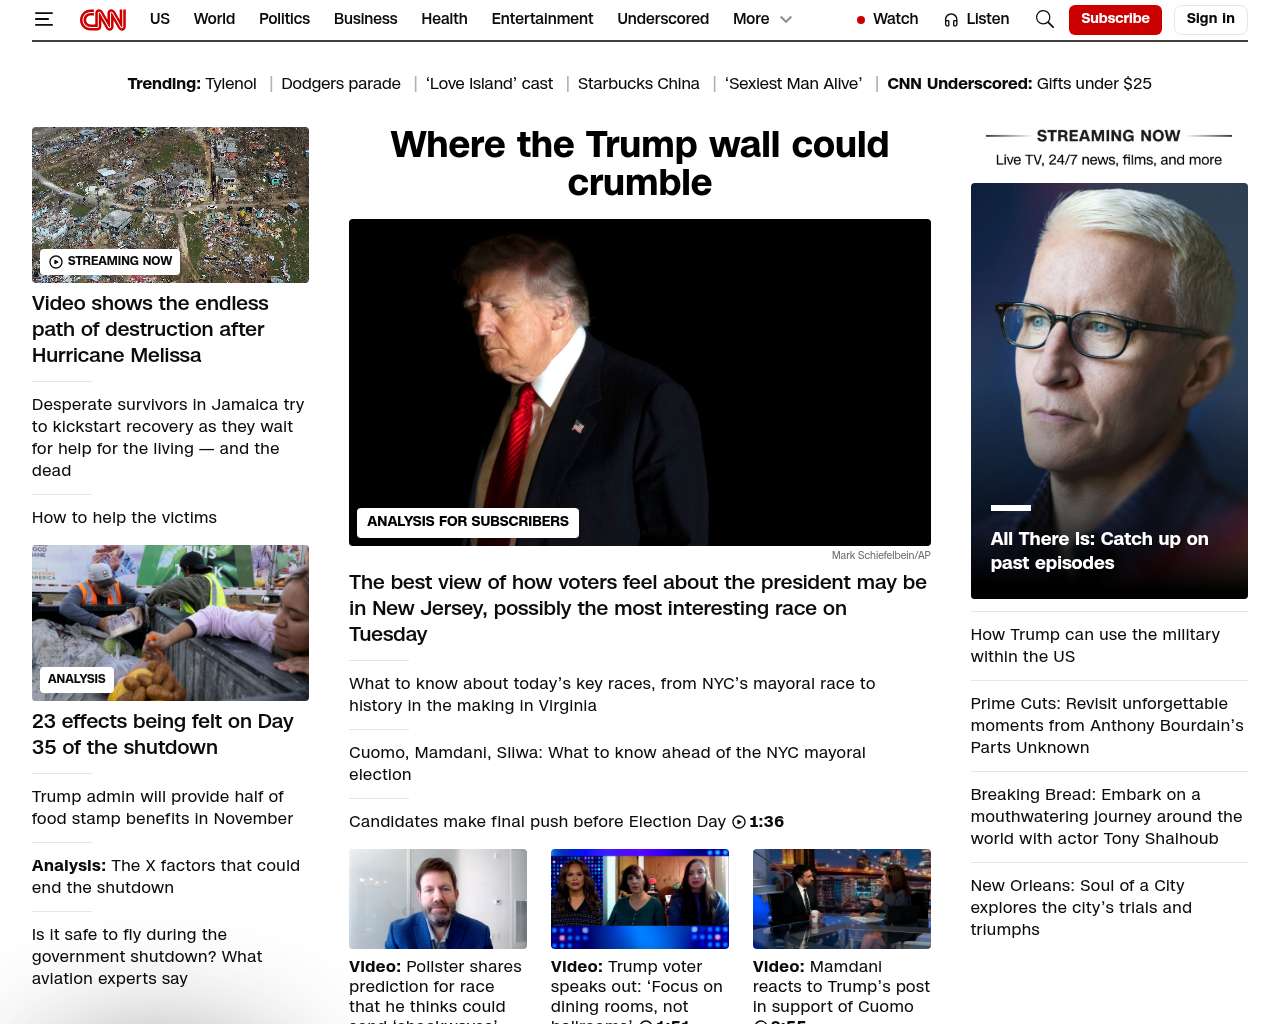Screen dimensions: 1280x1024
Task: Open Cuomo, Mamdani, Sliwa NYC mayoral story
Action: (x=607, y=764)
